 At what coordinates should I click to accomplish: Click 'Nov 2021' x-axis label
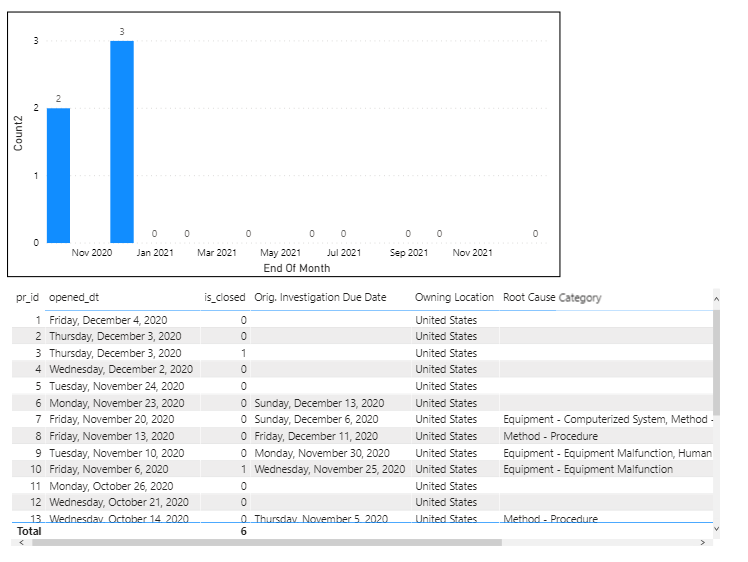click(473, 253)
